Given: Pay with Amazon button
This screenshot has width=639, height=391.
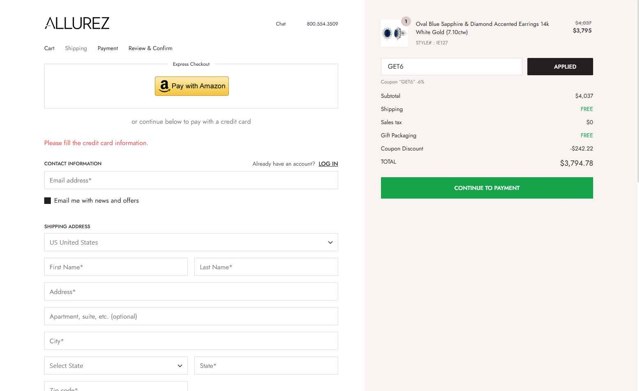Looking at the screenshot, I should (x=192, y=86).
